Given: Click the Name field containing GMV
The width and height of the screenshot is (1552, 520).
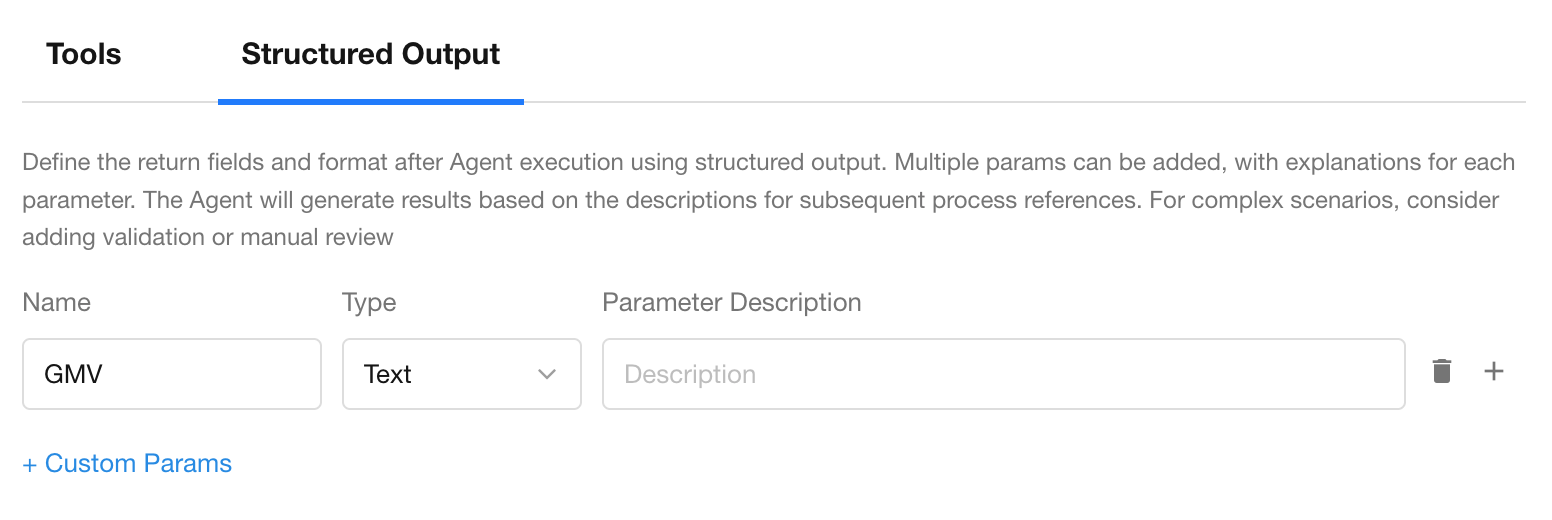Looking at the screenshot, I should tap(171, 374).
